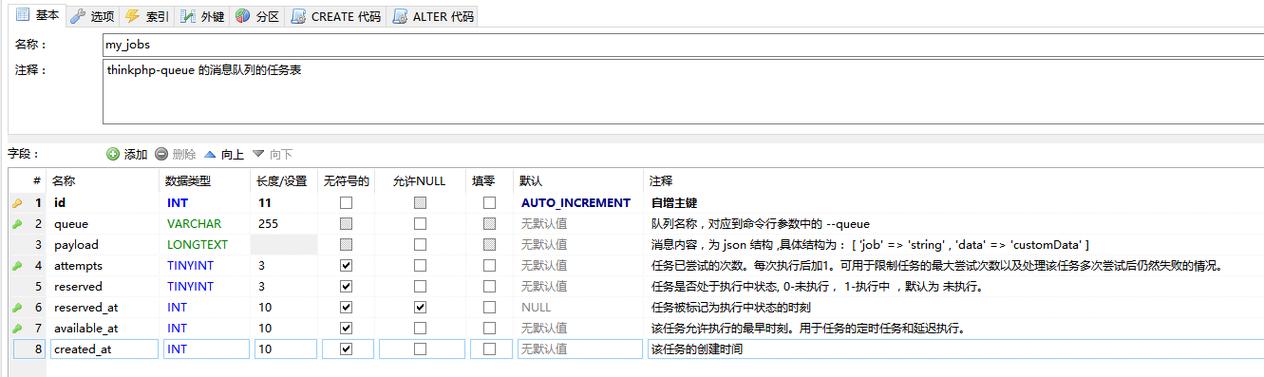Screen dimensions: 1264x377
Task: Uncheck 允许NULL for reserved_at row
Action: coord(420,308)
